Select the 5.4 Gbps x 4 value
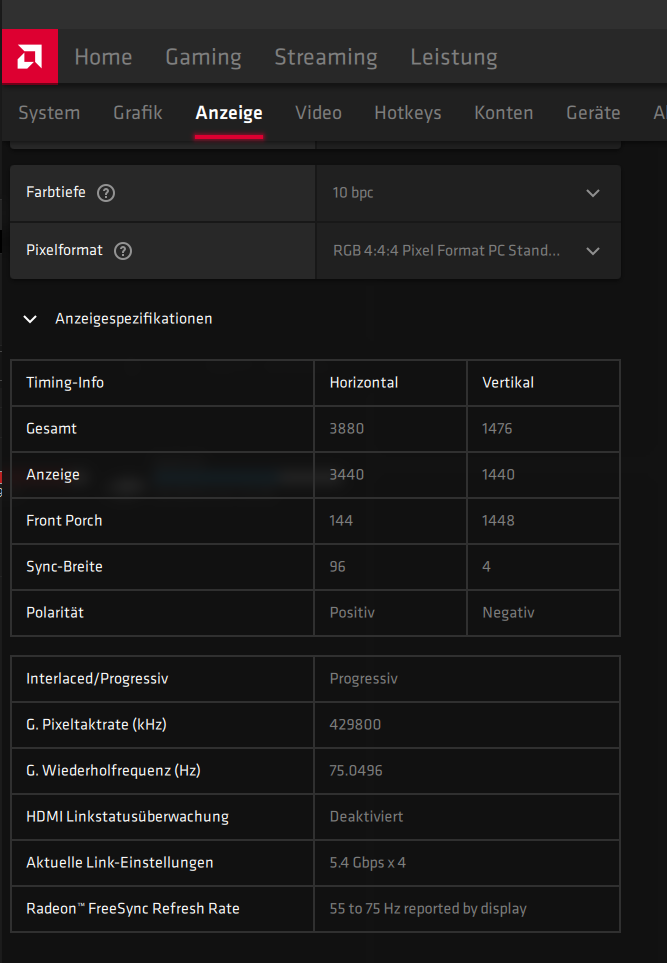The image size is (667, 963). coord(367,863)
